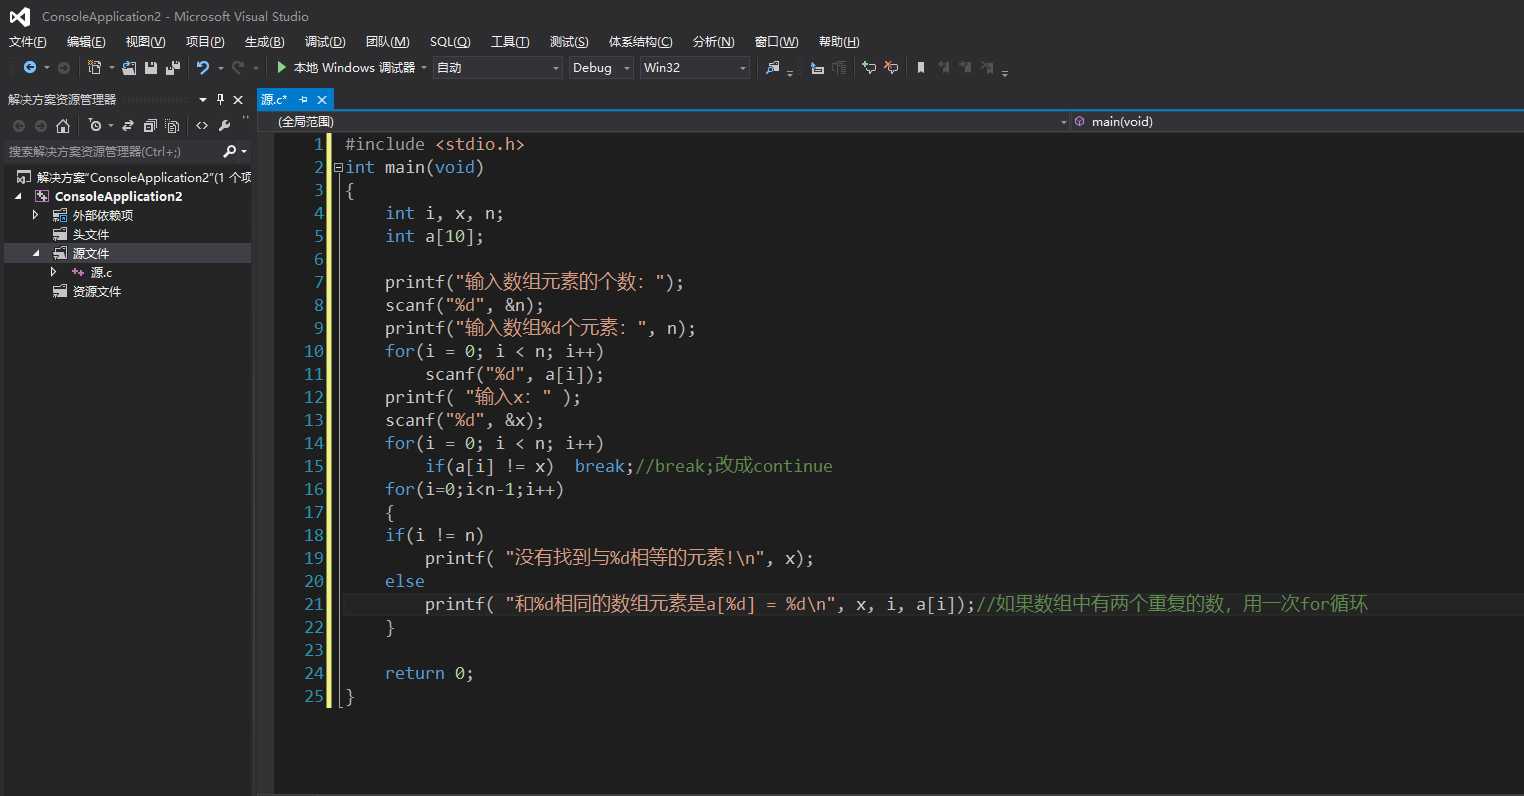Close the Solution Explorer panel

click(238, 100)
